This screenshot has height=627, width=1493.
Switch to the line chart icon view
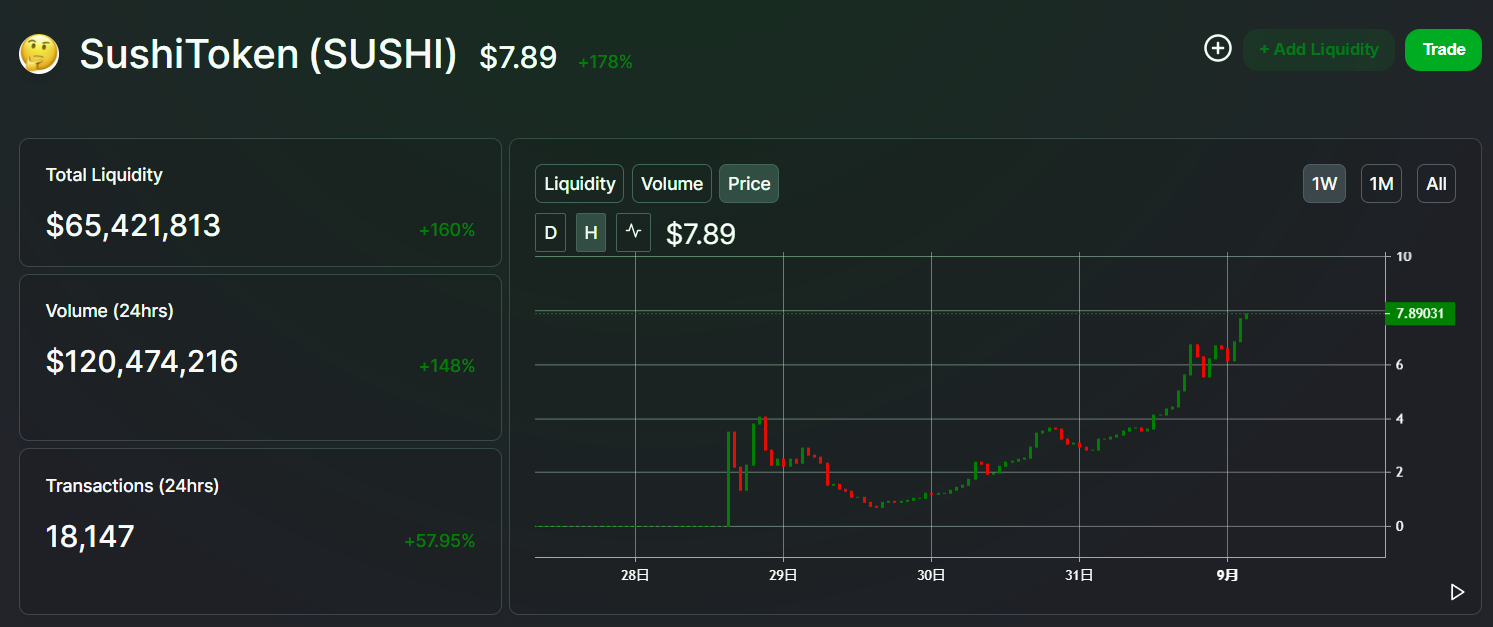coord(633,233)
